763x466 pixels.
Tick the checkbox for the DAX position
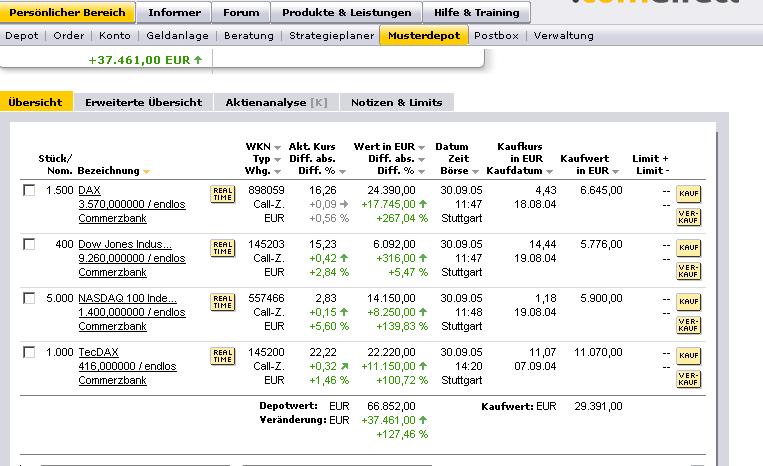(x=29, y=189)
